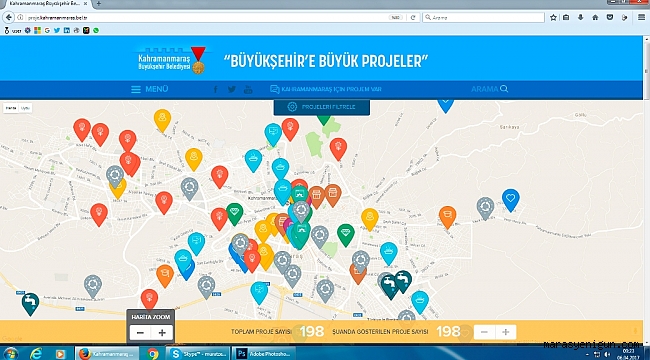
Task: Focus the address bar showing proje.kahramanmaras.bel.tr
Action: (206, 18)
